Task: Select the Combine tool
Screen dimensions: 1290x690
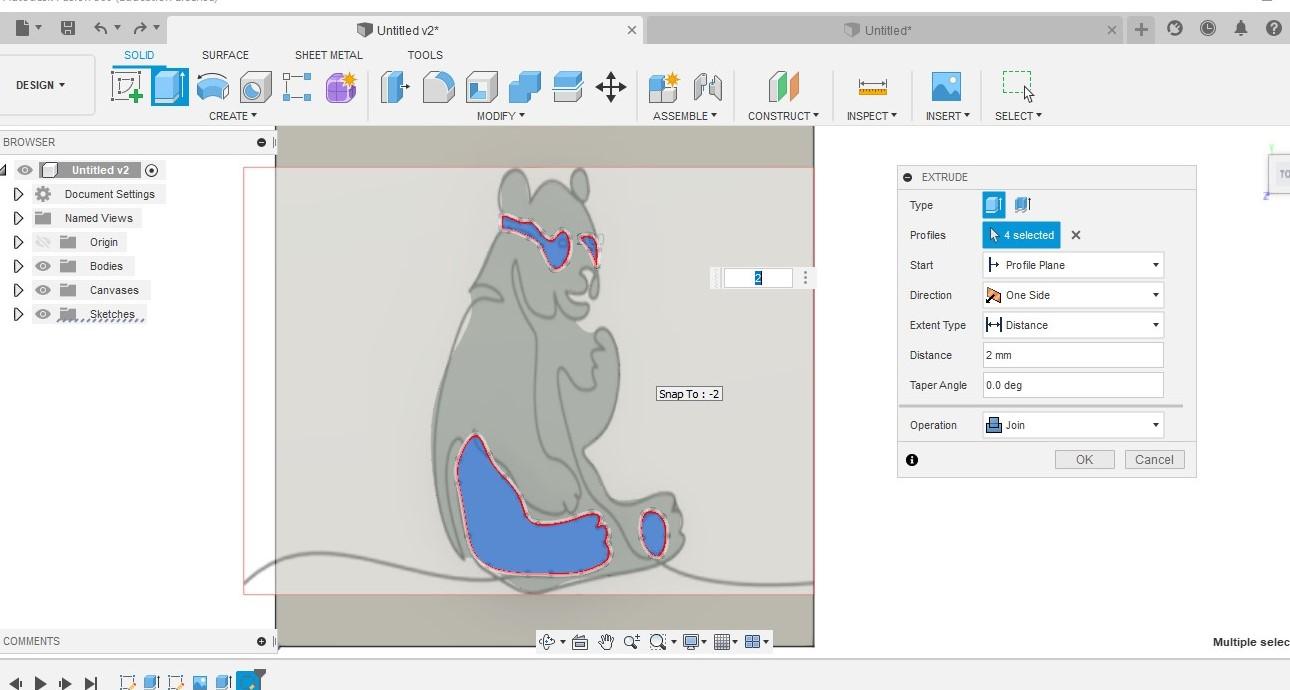Action: pos(524,87)
